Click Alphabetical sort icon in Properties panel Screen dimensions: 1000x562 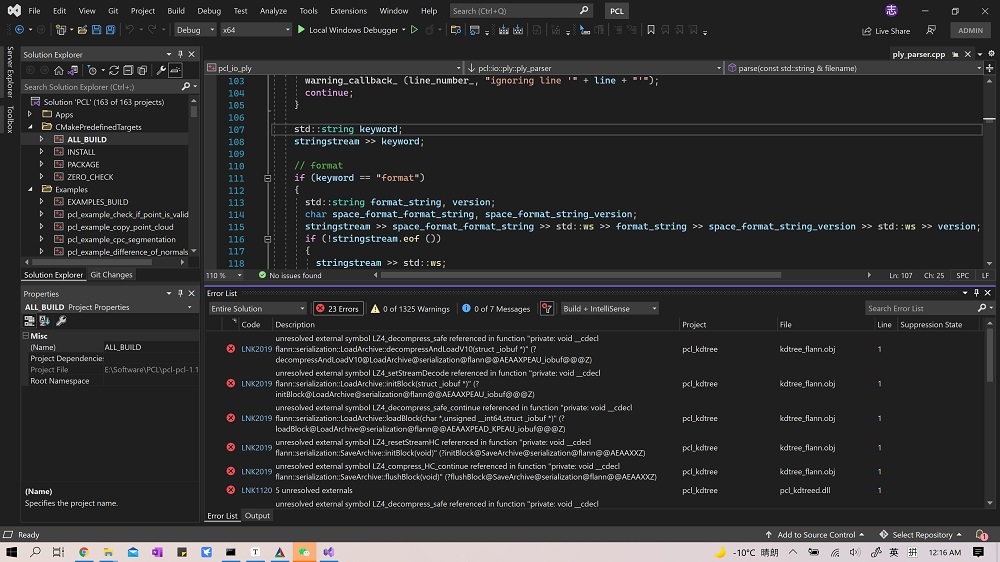[45, 321]
